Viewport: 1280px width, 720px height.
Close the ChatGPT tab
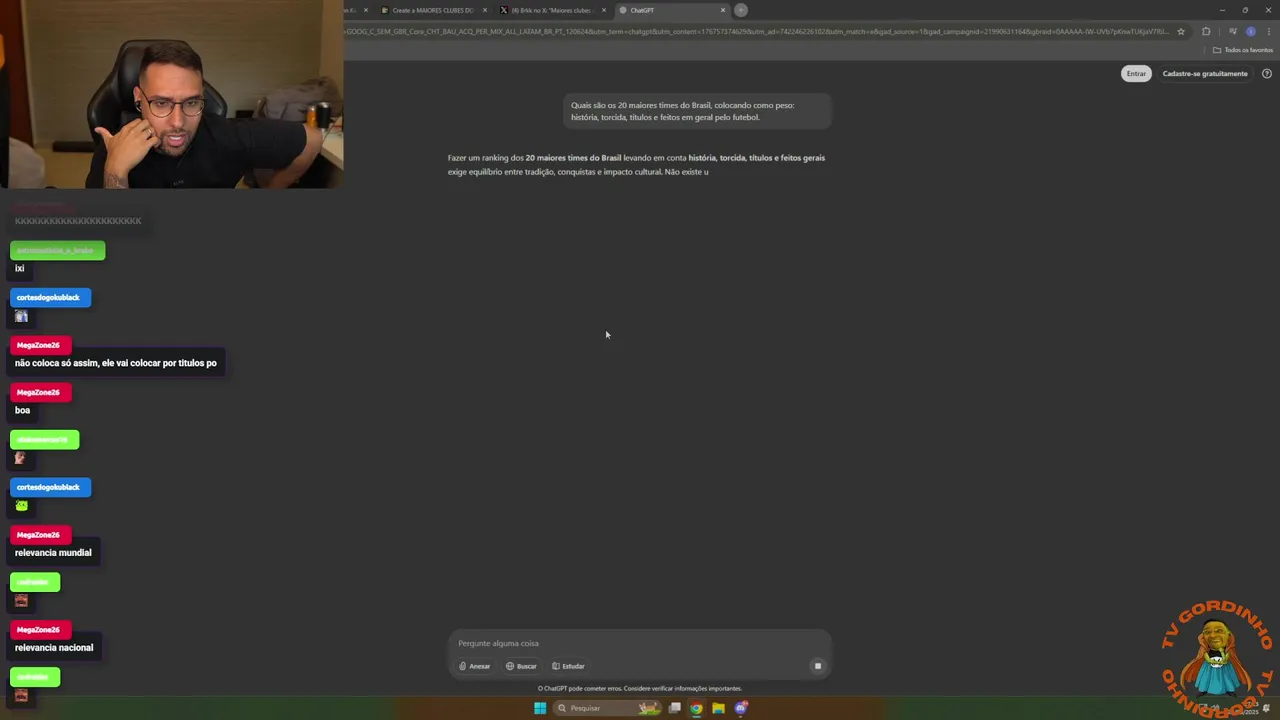(x=723, y=10)
